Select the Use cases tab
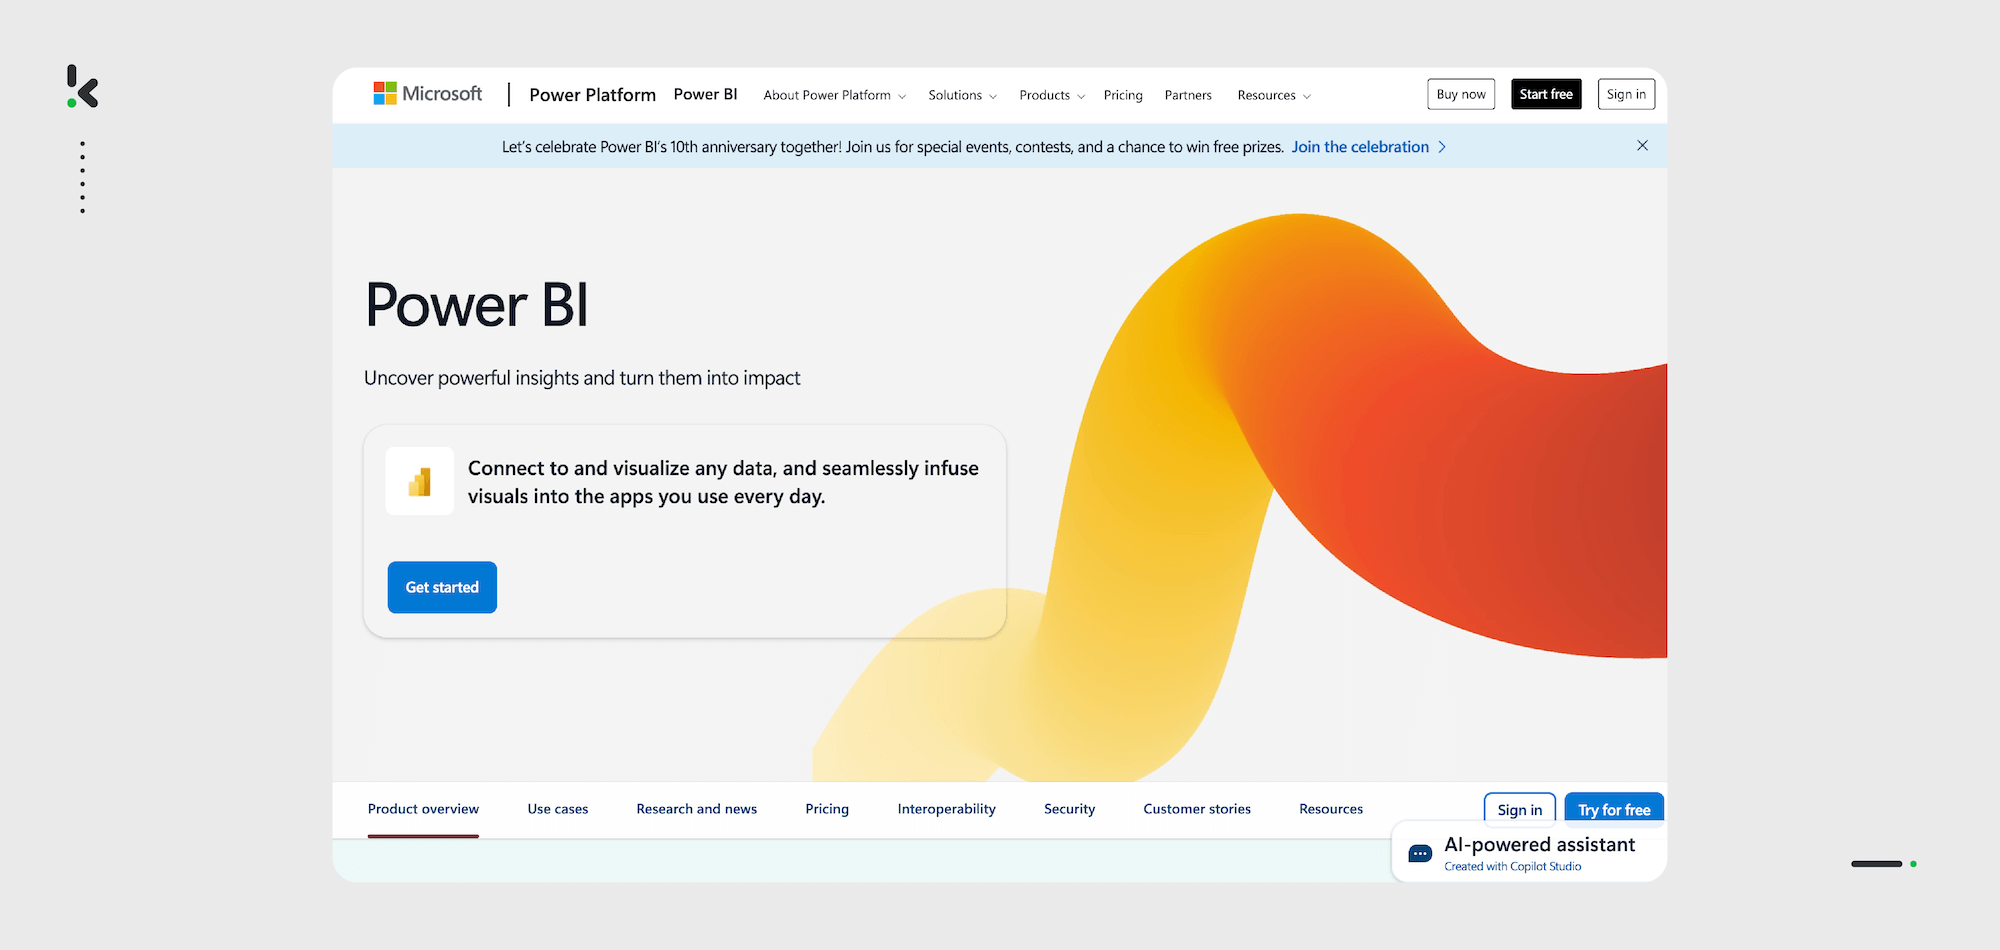 coord(558,809)
